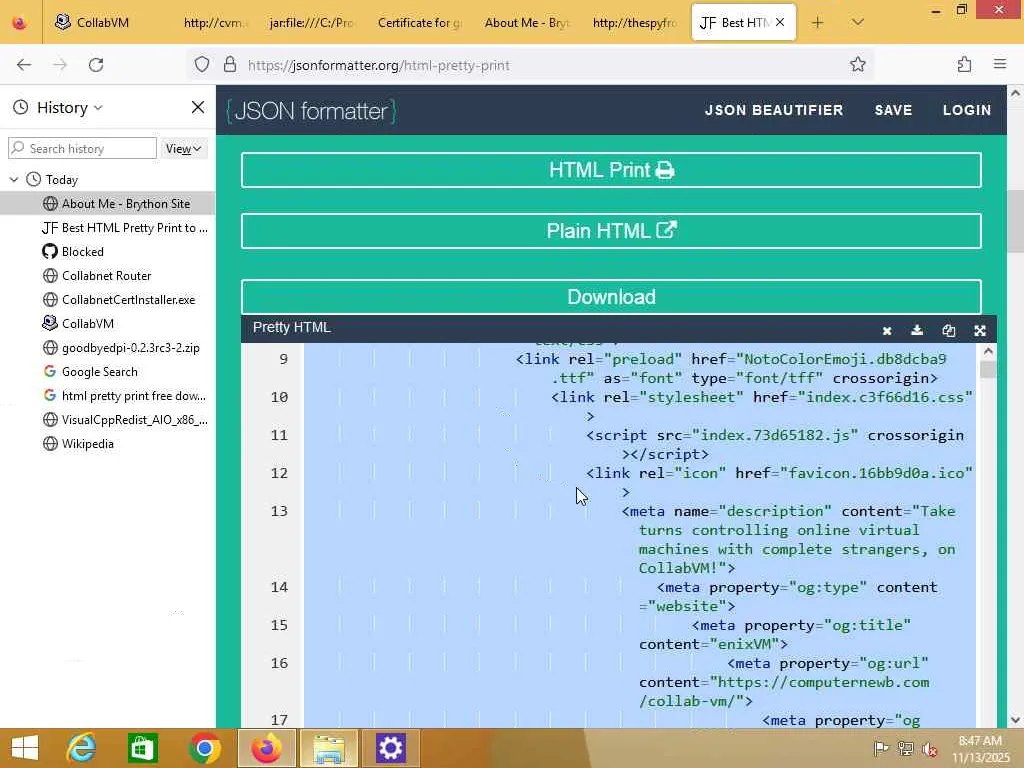Open Collabnet Router history entry

107,276
